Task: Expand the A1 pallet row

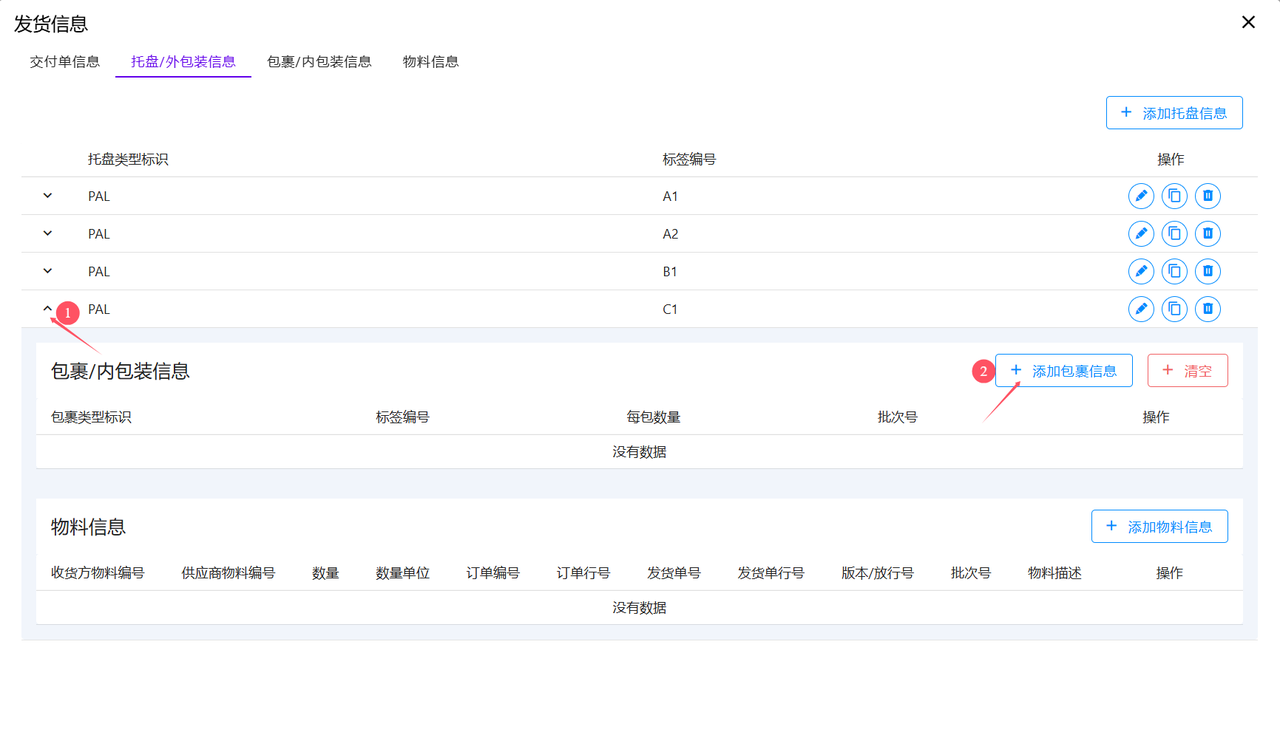Action: (48, 196)
